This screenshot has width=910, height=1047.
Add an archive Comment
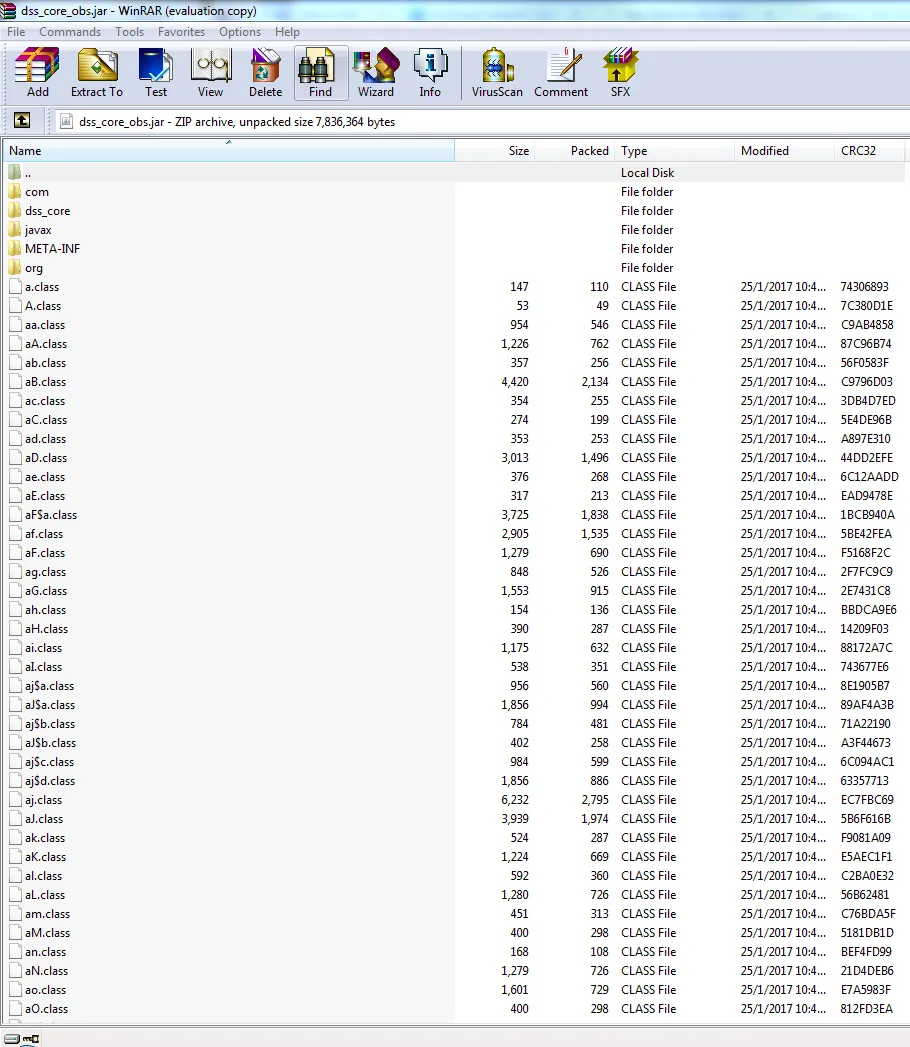561,73
